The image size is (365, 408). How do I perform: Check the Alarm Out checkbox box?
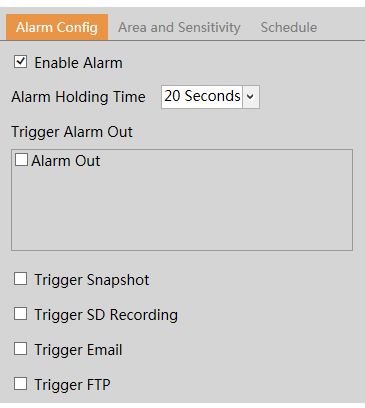click(x=21, y=160)
